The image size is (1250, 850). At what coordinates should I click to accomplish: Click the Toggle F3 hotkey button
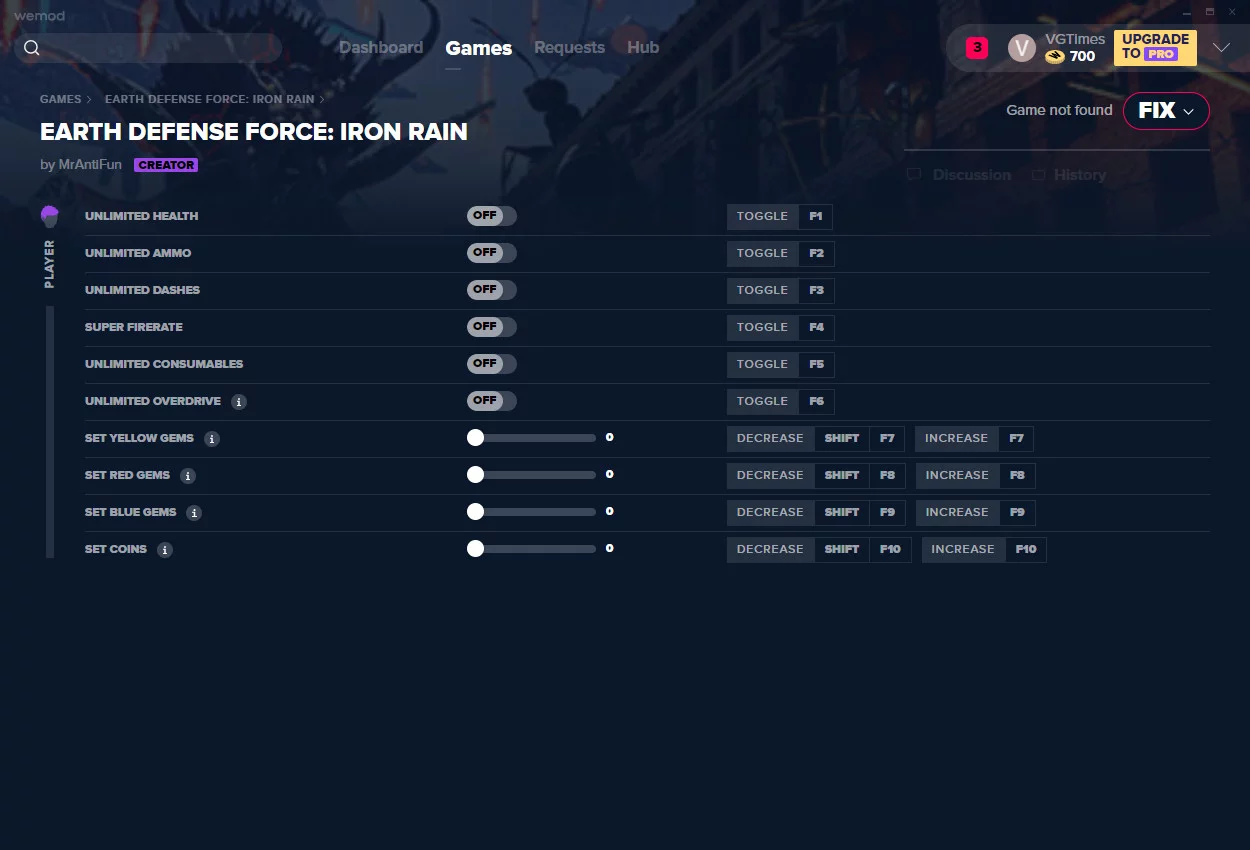tap(780, 291)
